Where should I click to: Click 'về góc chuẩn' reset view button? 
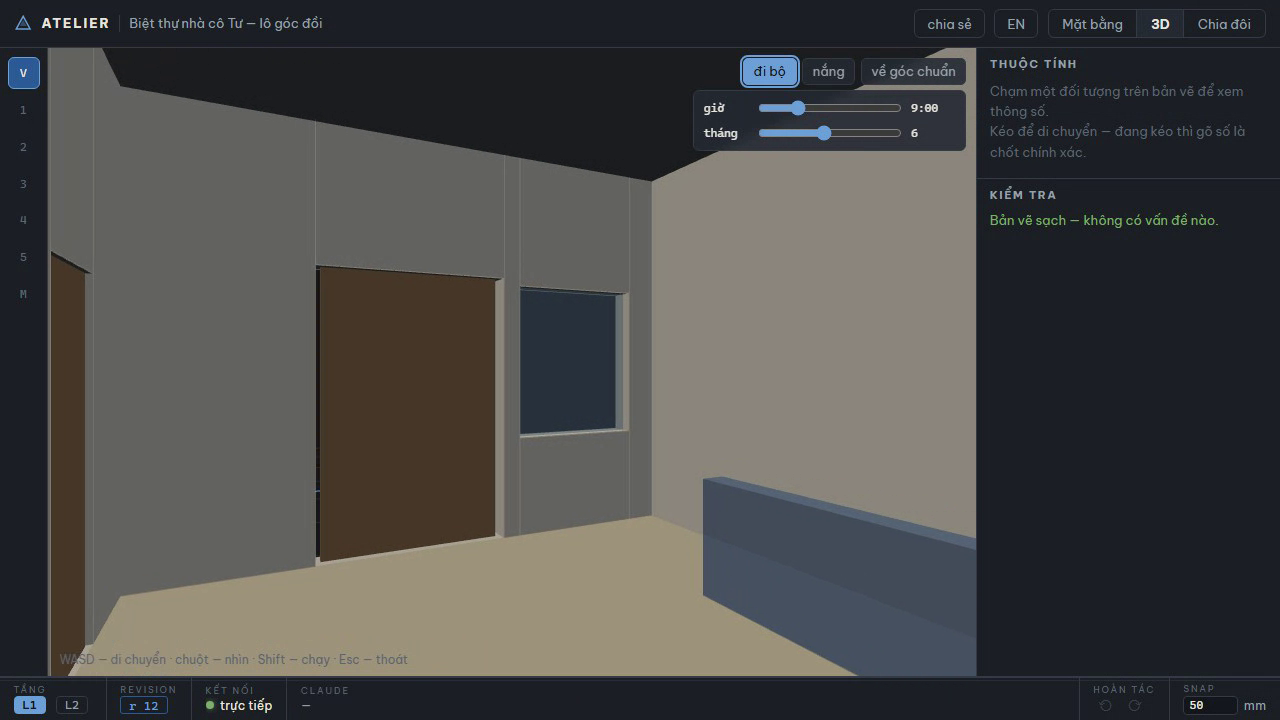pos(913,71)
